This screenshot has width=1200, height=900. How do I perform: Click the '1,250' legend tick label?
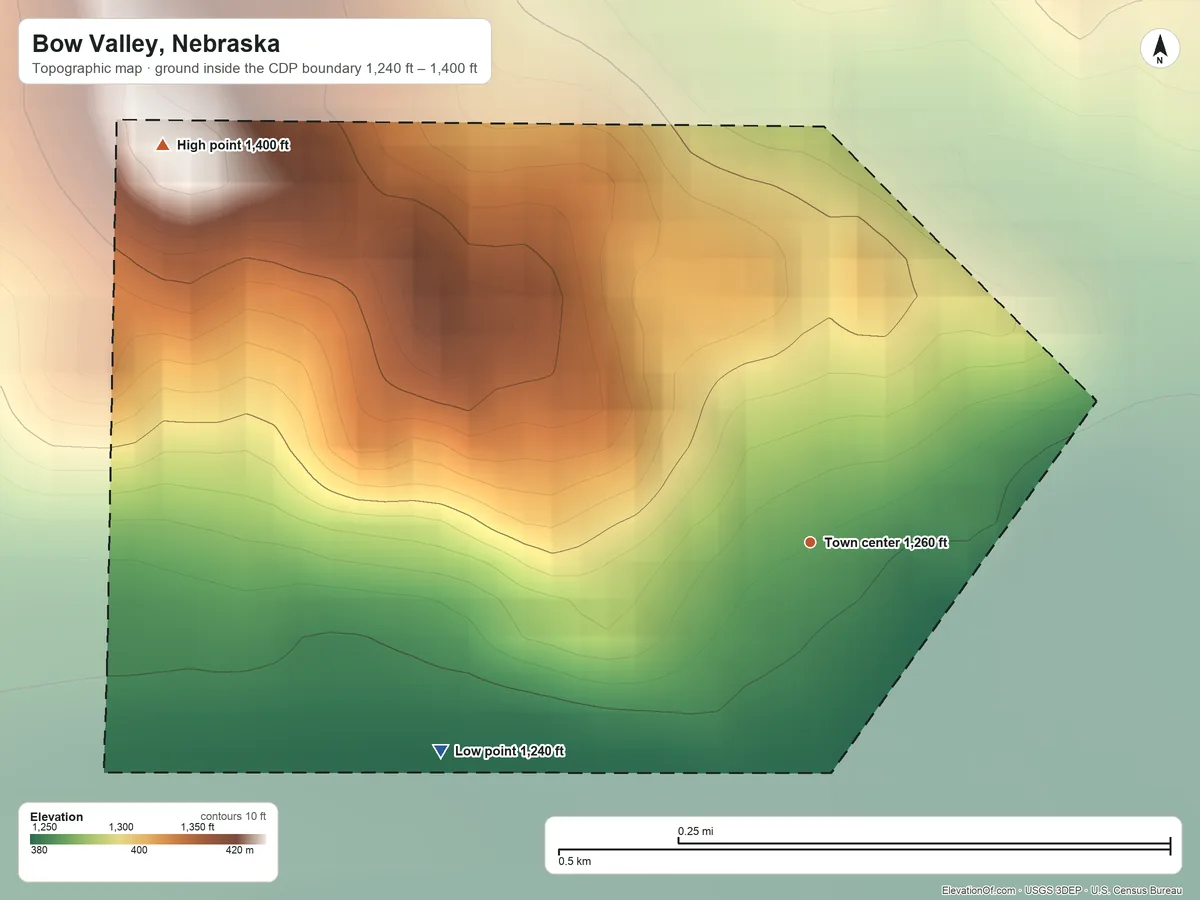[x=45, y=827]
